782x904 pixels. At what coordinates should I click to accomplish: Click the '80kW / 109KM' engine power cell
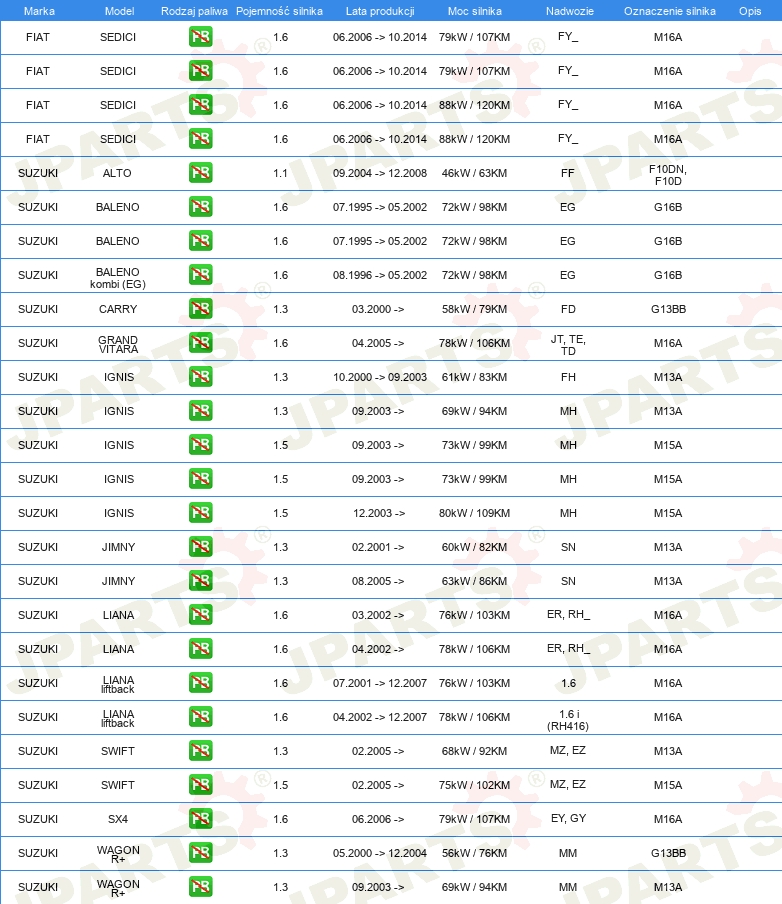[474, 513]
